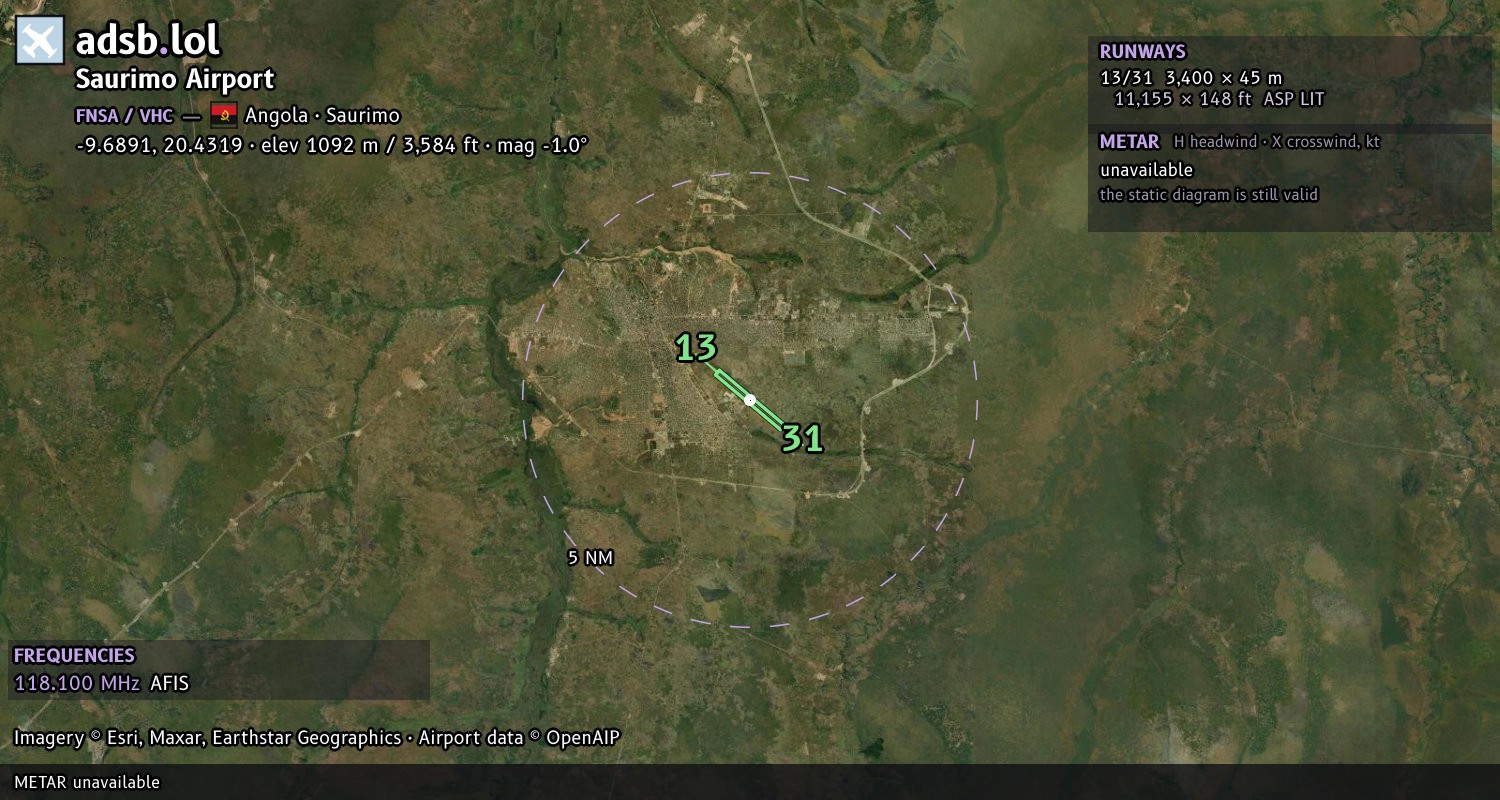1500x800 pixels.
Task: Click 'the static diagram is still valid' note
Action: (1209, 195)
